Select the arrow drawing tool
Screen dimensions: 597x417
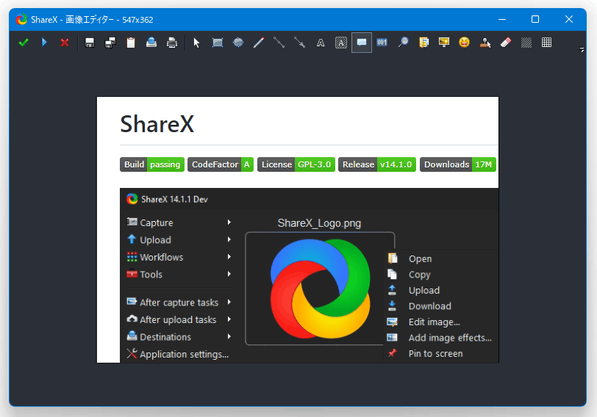(x=300, y=42)
